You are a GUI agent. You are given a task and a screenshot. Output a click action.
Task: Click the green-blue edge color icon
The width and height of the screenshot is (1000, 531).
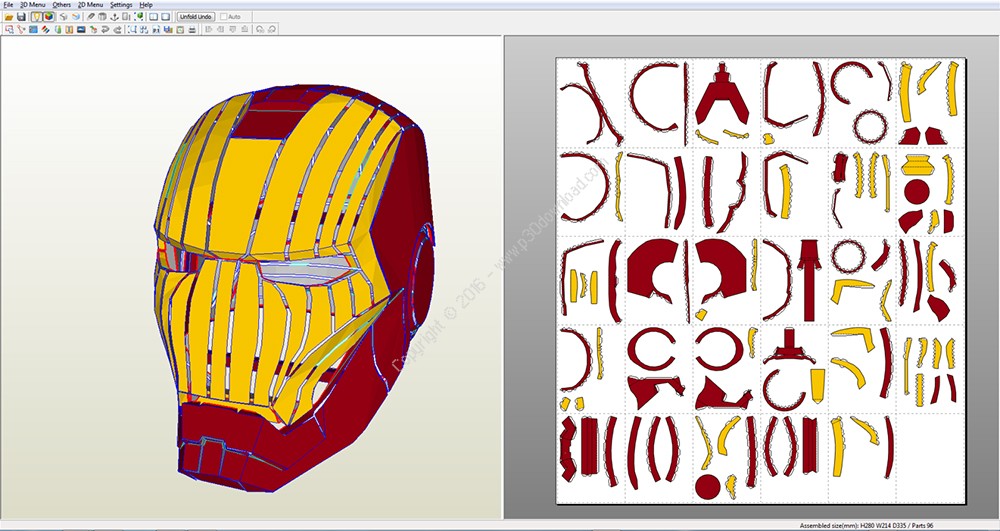click(57, 29)
